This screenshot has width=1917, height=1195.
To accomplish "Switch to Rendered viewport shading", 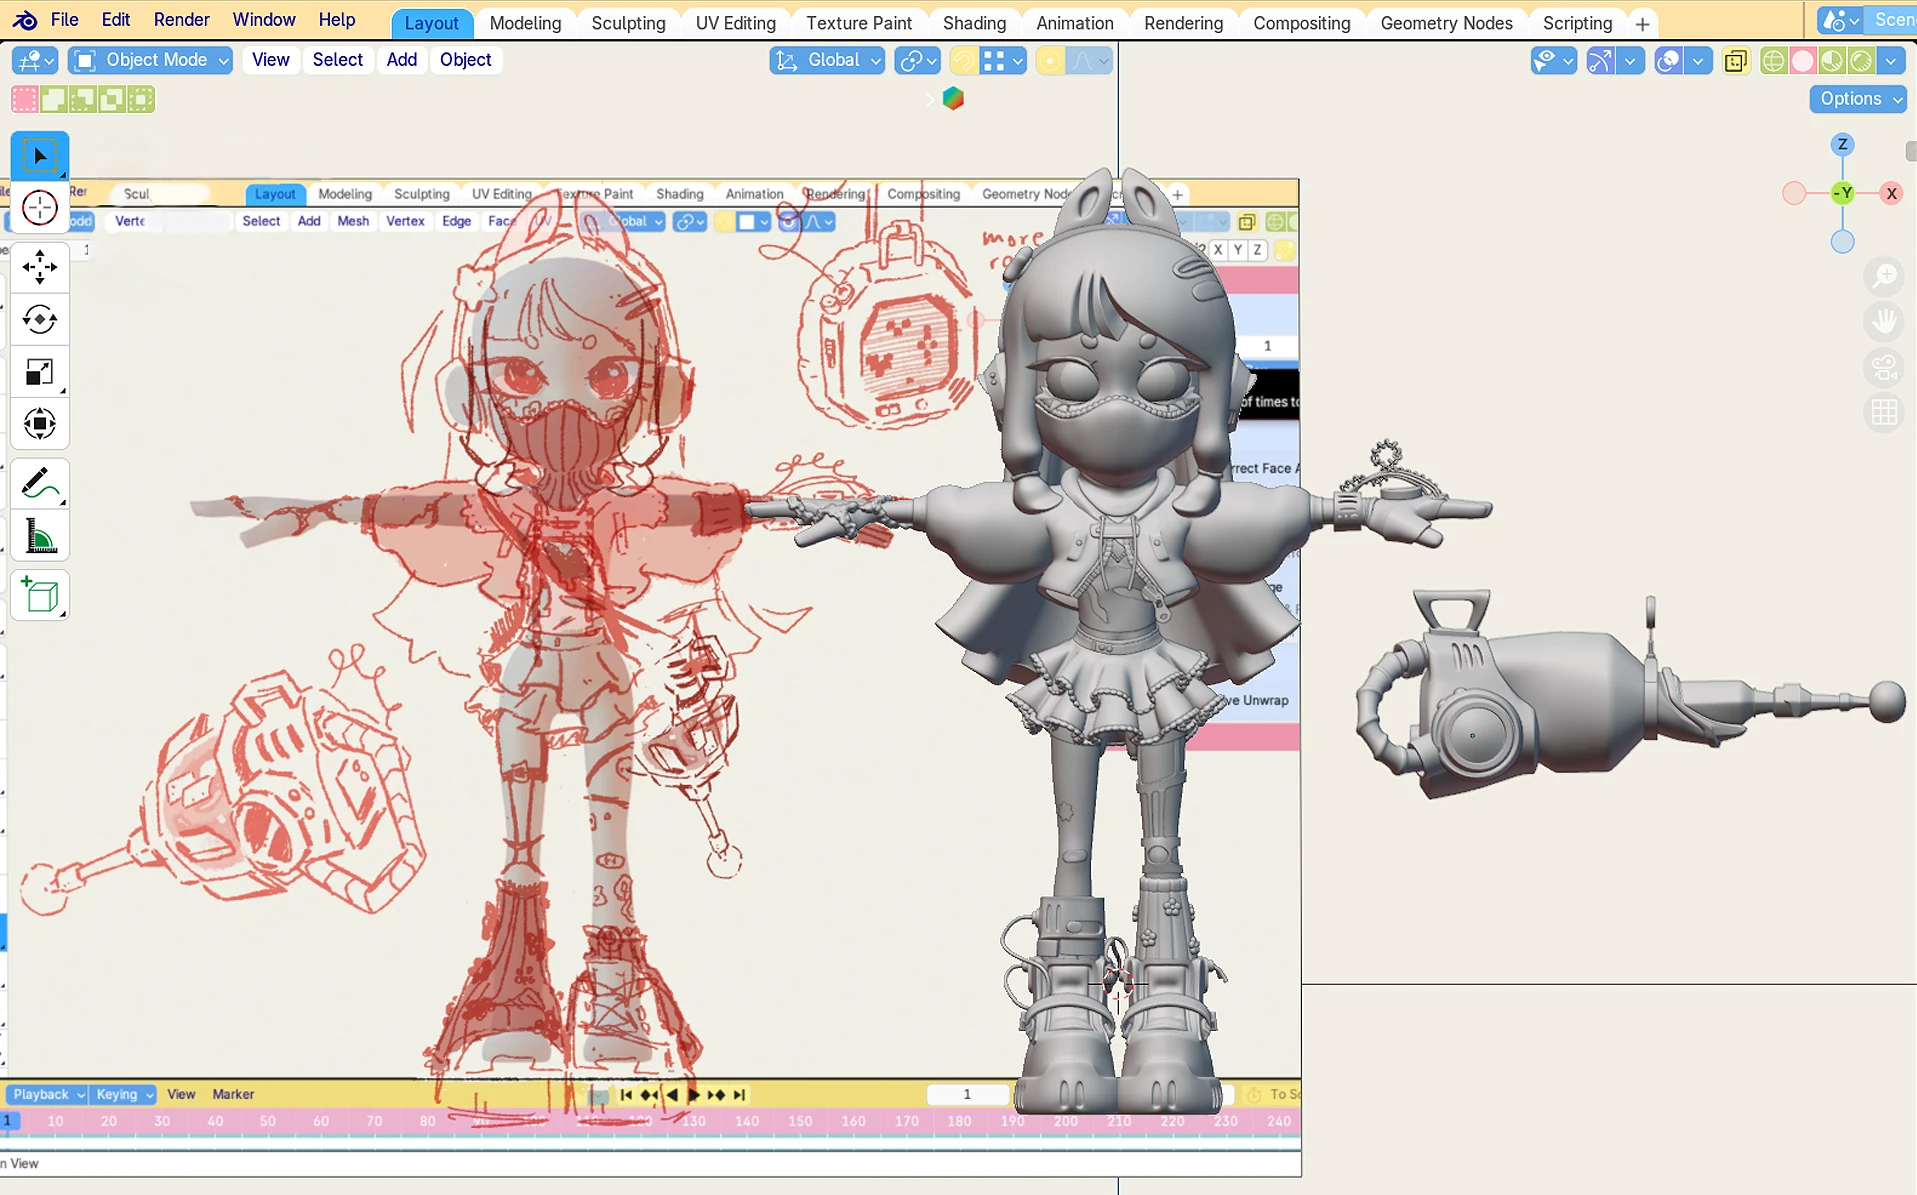I will point(1861,61).
